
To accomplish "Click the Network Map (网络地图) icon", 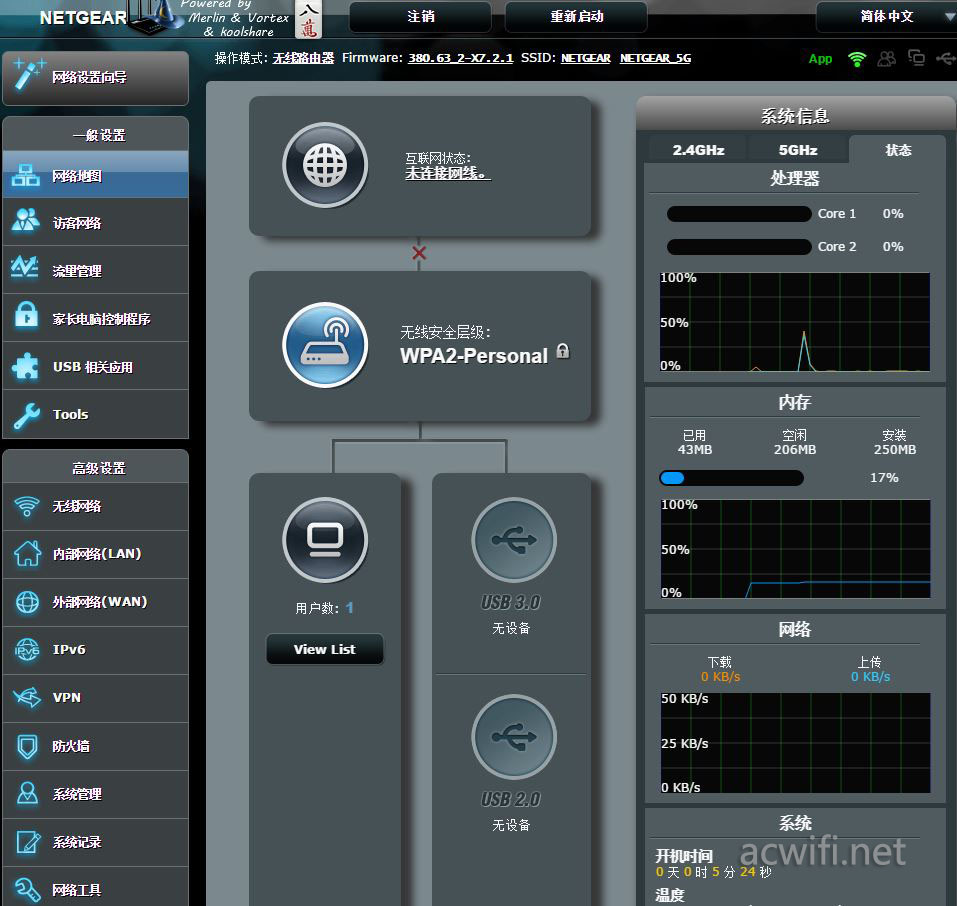I will (26, 175).
